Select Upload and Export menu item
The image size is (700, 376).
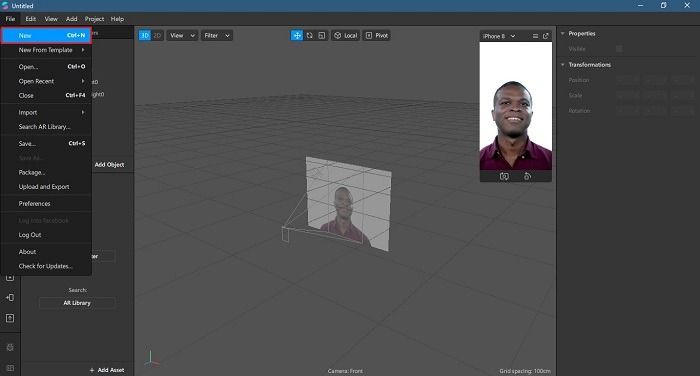tap(46, 187)
